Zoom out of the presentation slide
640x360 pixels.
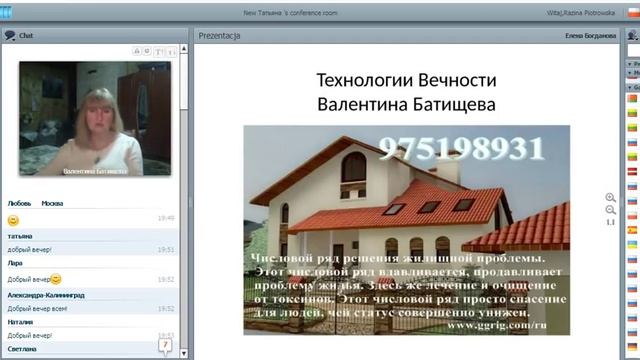tap(610, 210)
